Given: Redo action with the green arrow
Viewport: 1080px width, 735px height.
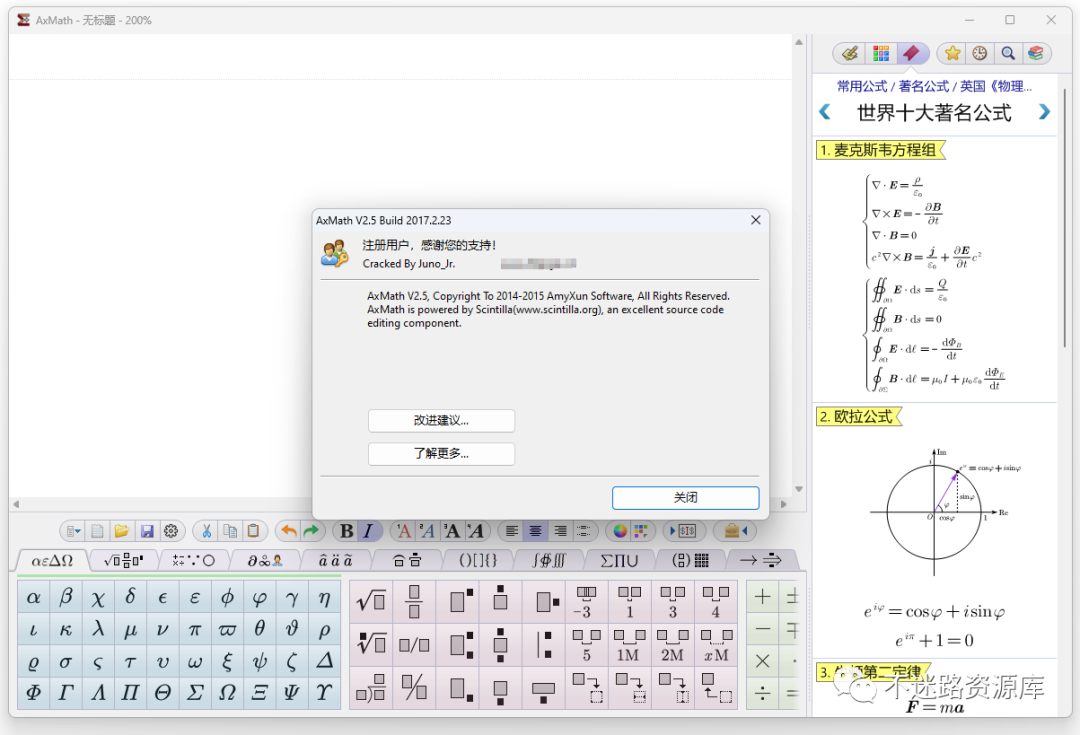Looking at the screenshot, I should click(x=311, y=530).
